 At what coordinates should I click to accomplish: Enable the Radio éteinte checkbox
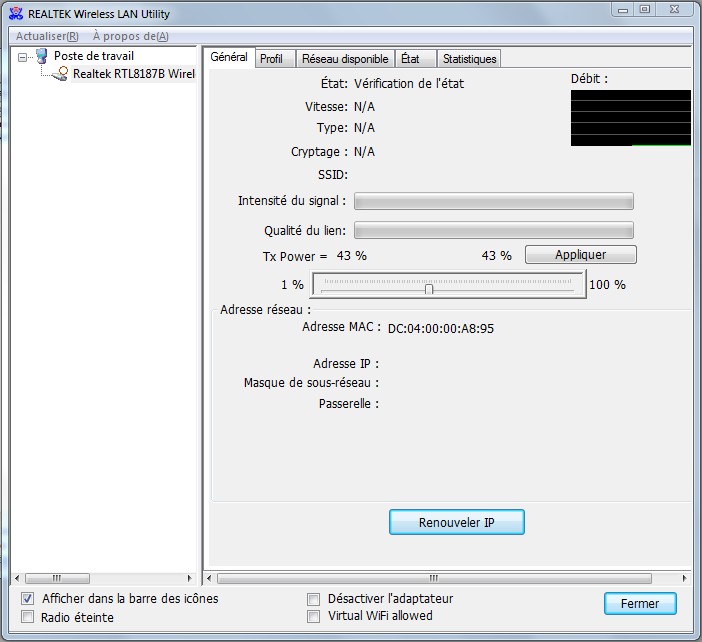click(x=28, y=617)
